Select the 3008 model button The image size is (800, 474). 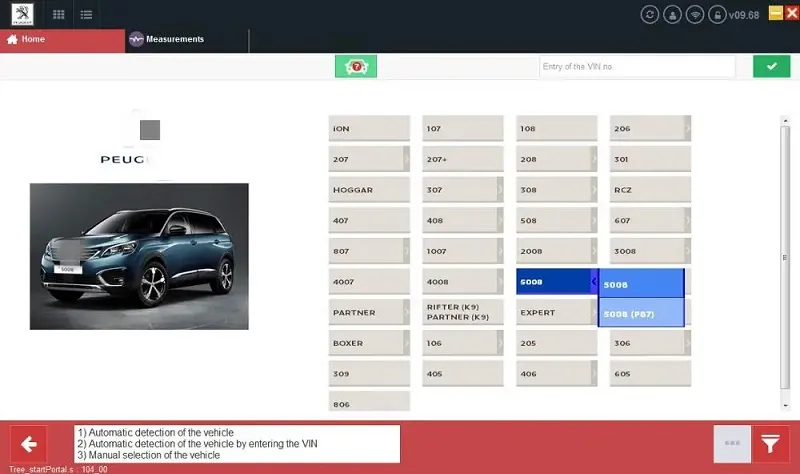pos(651,251)
